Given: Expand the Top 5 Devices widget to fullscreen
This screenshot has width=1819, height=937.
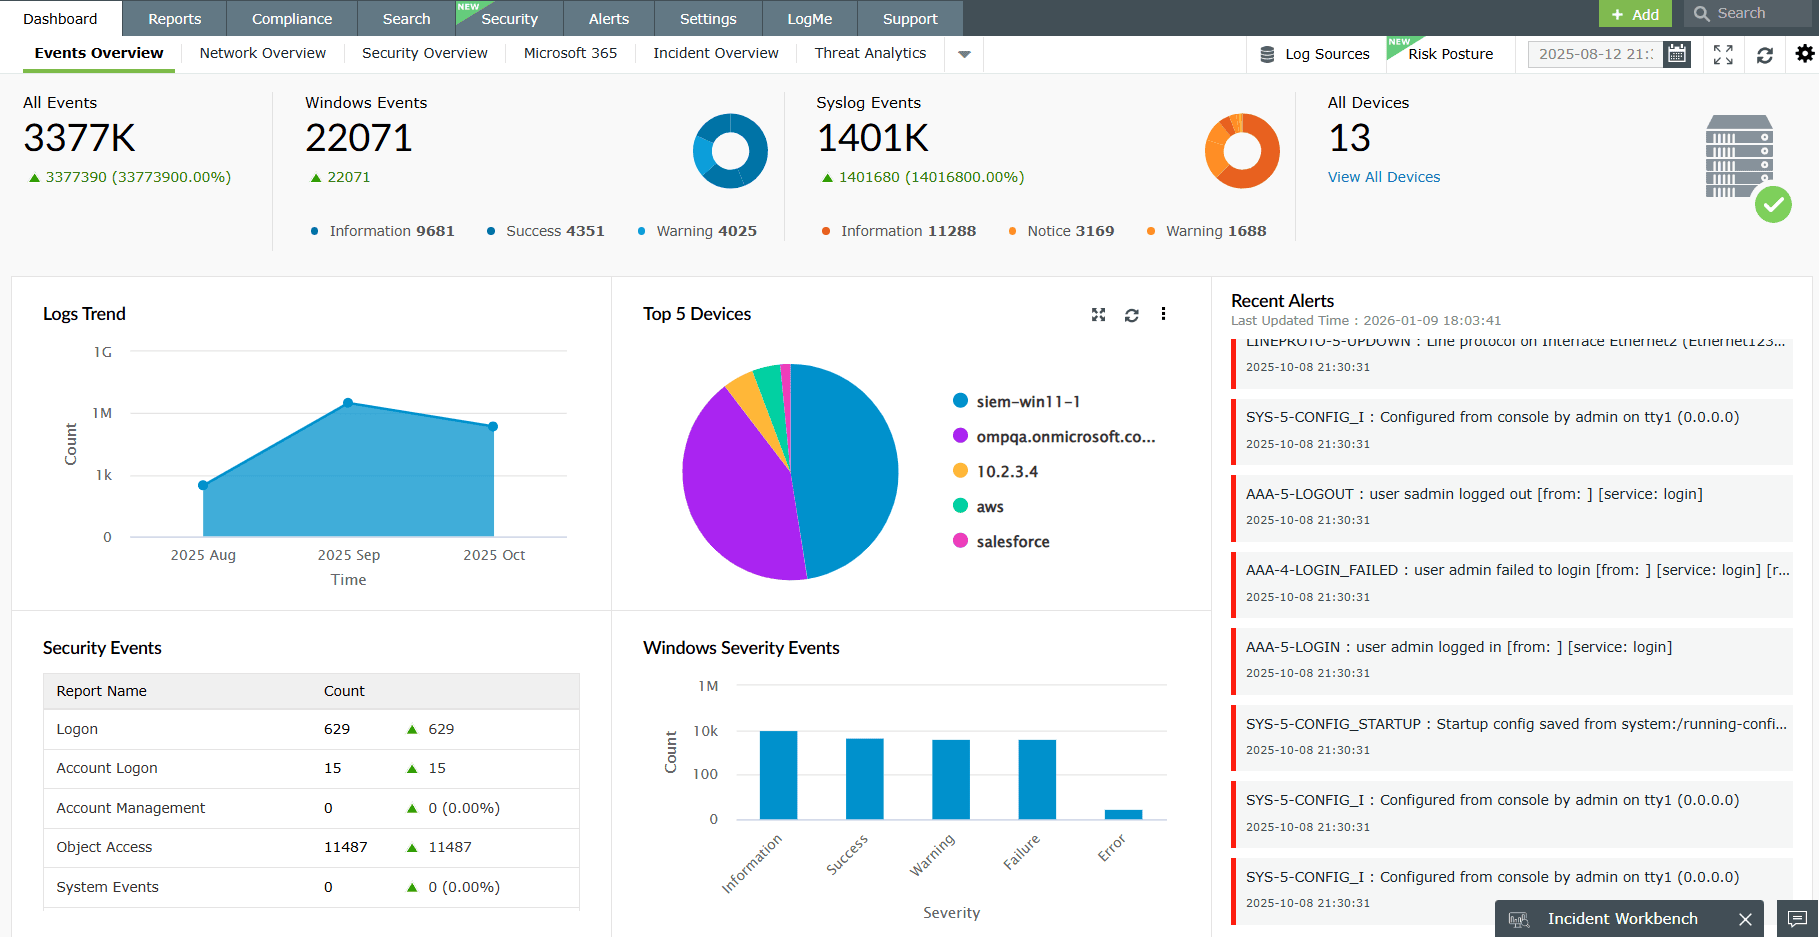Looking at the screenshot, I should point(1098,314).
